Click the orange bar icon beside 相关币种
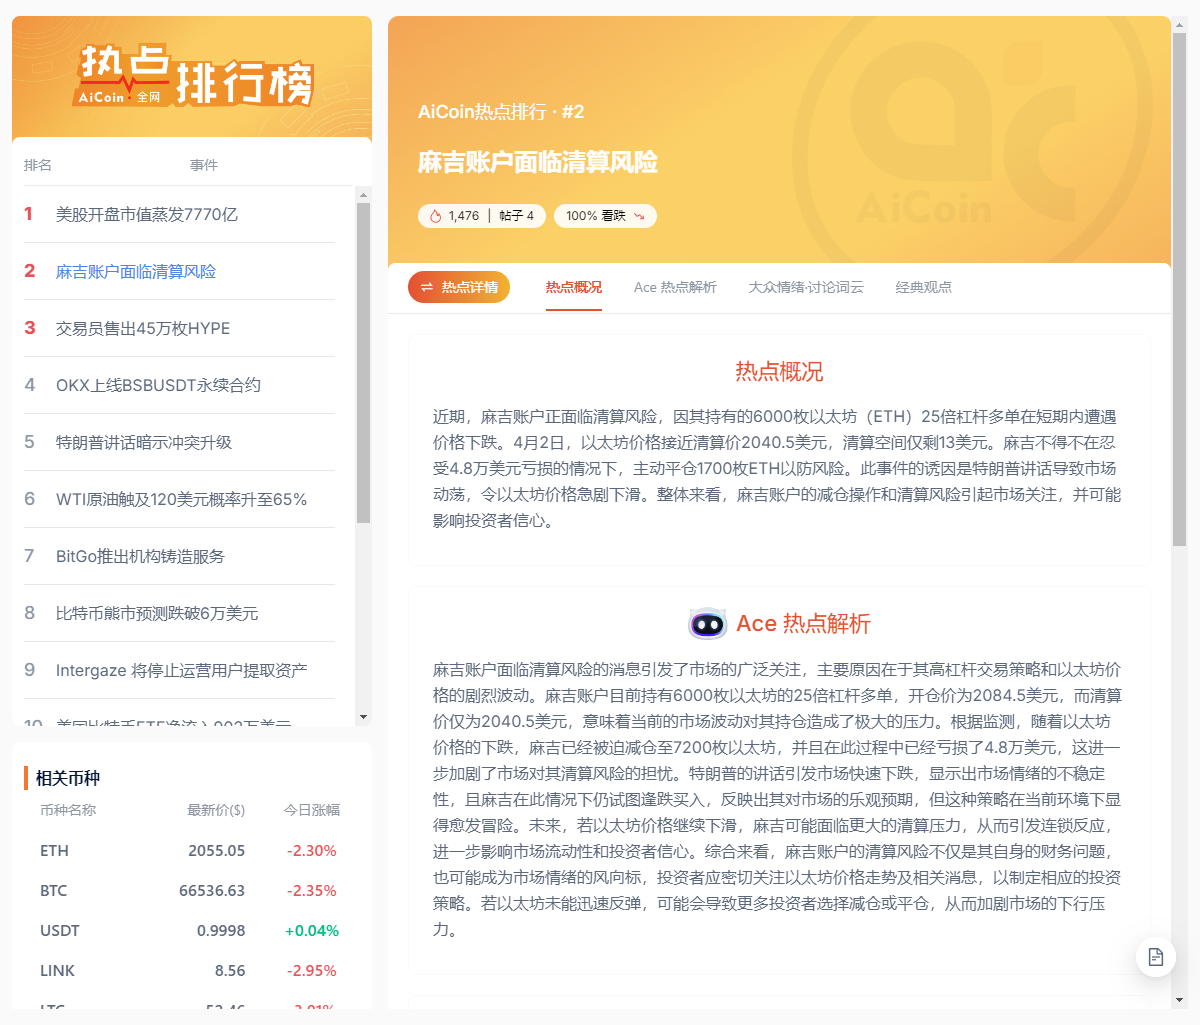This screenshot has height=1025, width=1200. pyautogui.click(x=27, y=778)
